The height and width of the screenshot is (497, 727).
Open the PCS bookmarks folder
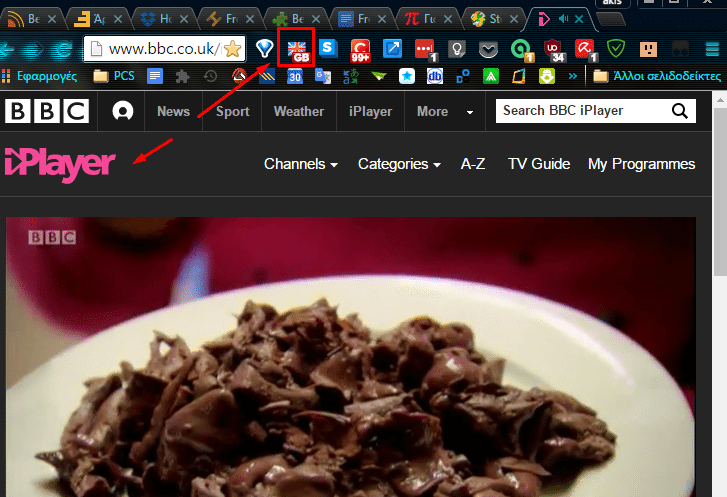(114, 76)
